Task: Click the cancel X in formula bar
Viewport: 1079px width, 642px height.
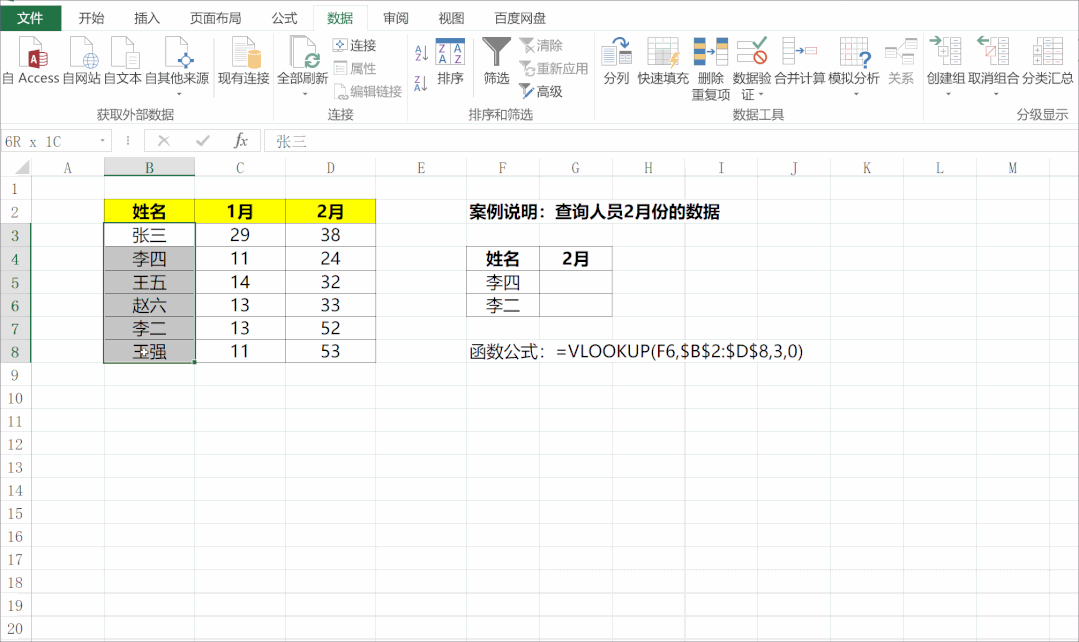Action: pos(164,141)
